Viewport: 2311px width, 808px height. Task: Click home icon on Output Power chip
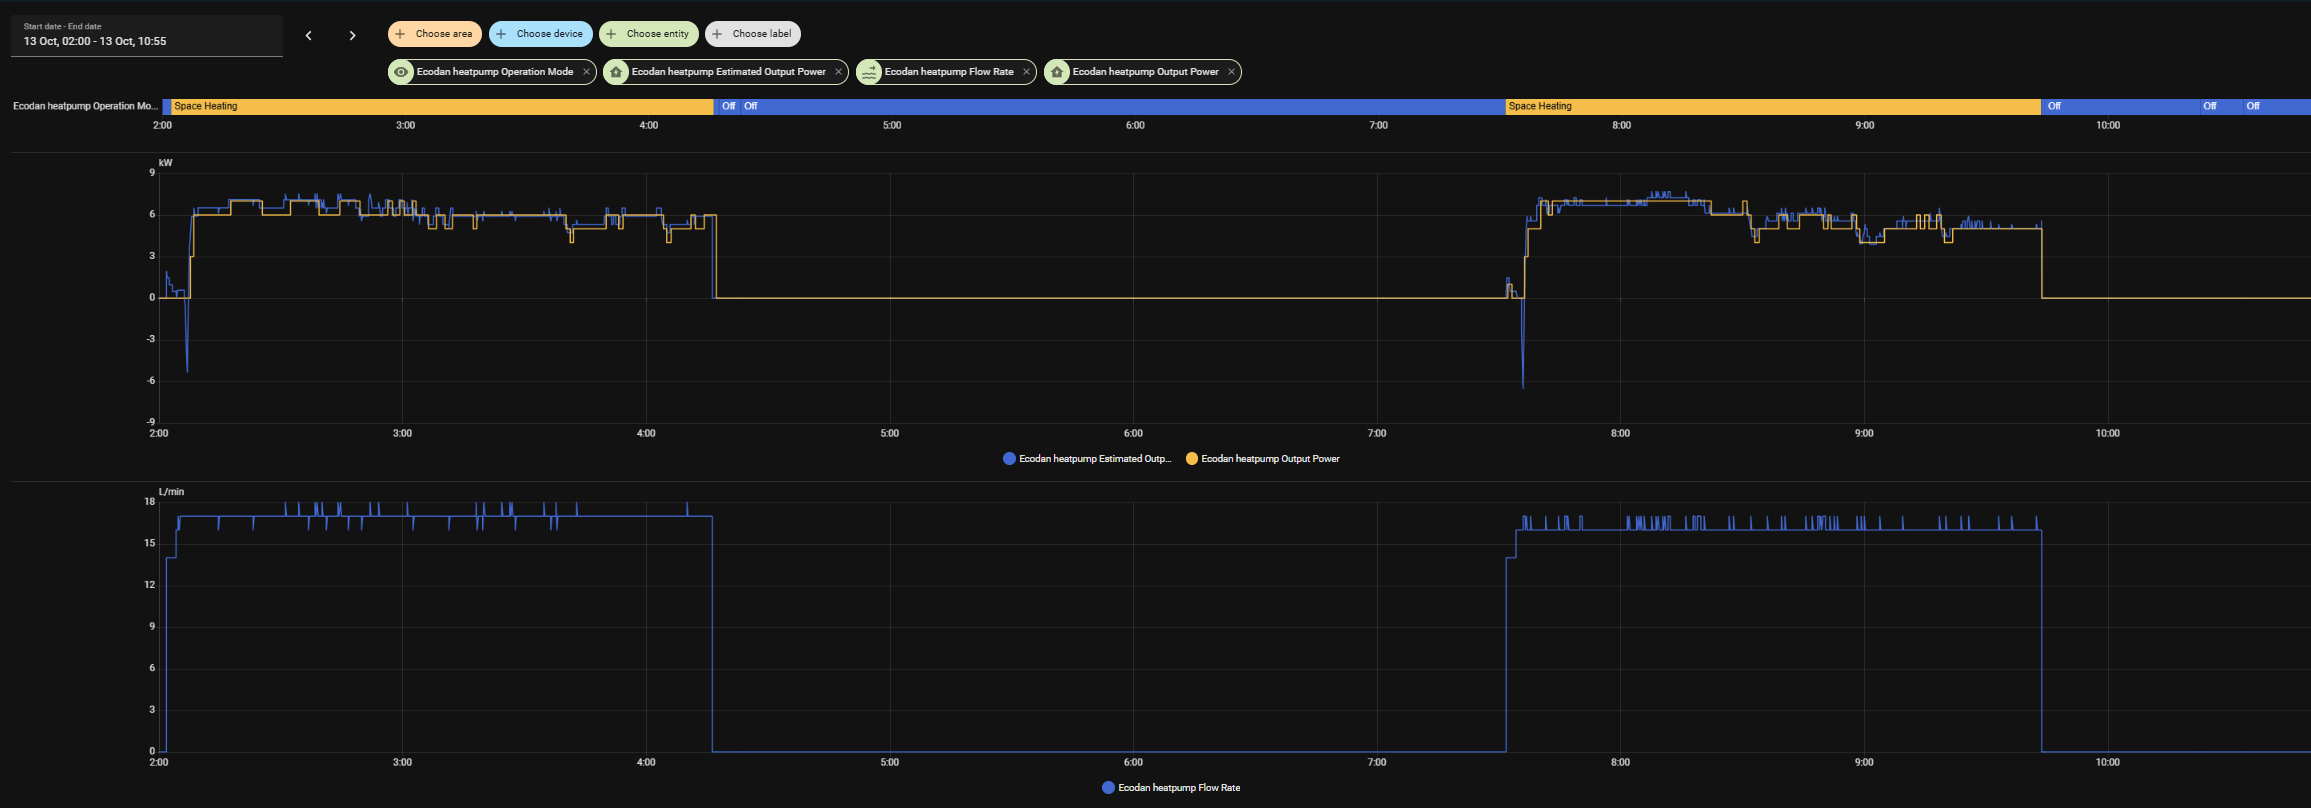(1057, 72)
